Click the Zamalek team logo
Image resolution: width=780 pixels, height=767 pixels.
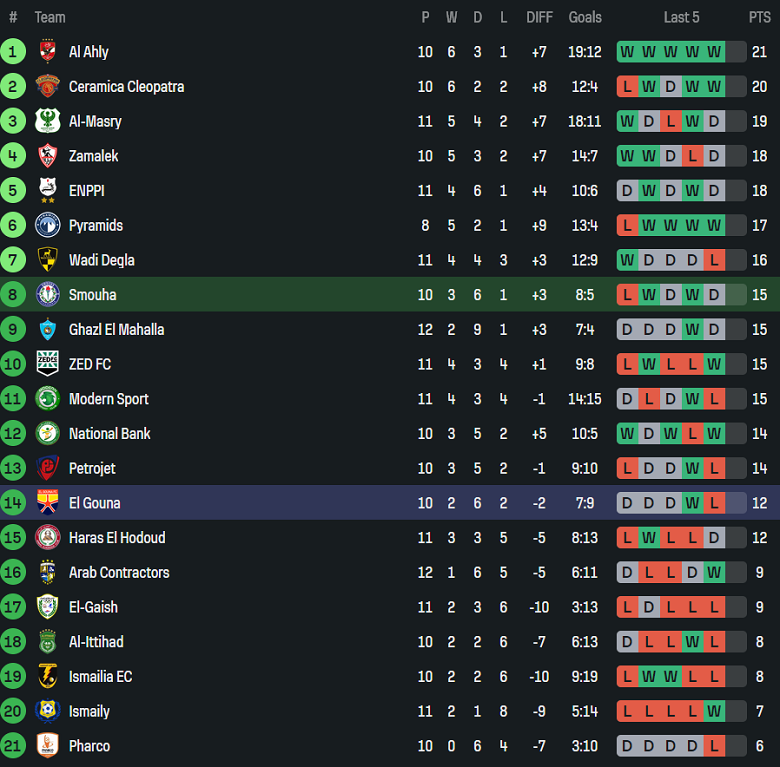[47, 156]
